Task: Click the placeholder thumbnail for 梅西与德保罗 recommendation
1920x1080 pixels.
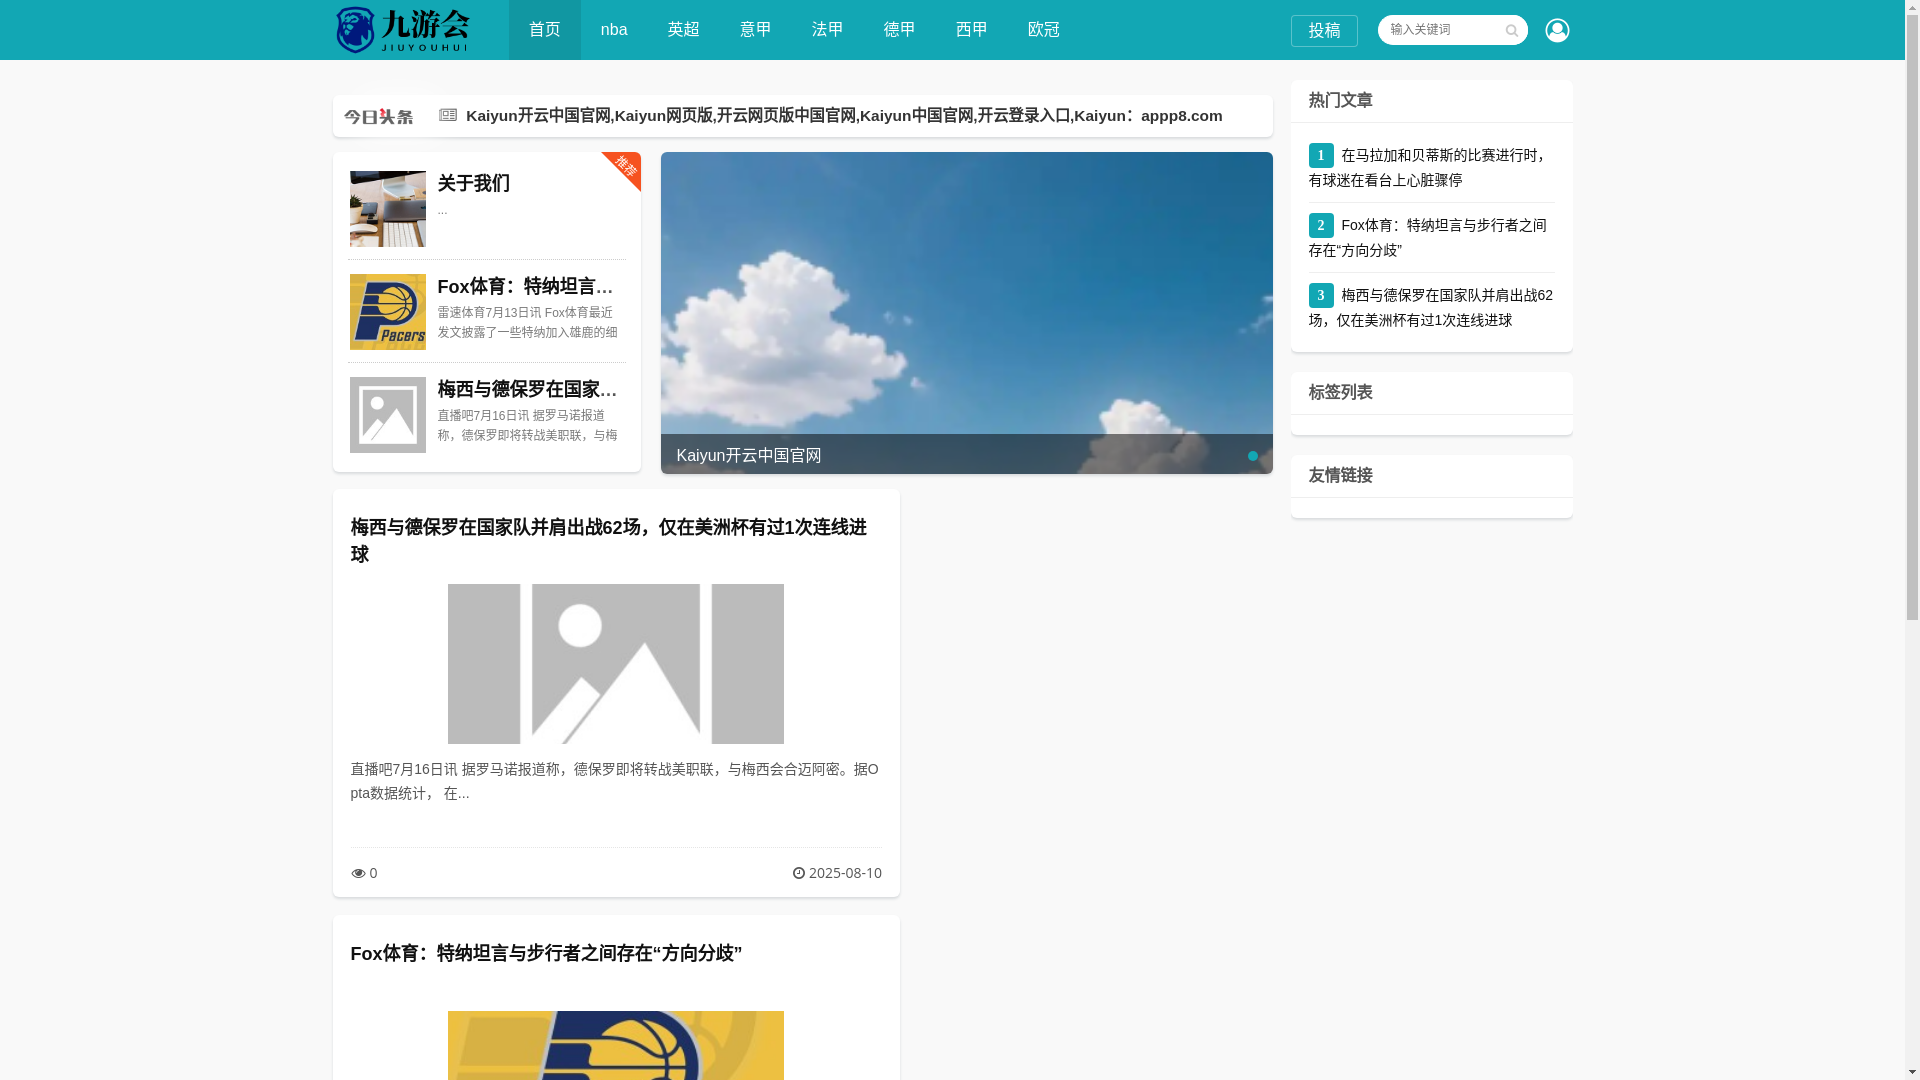Action: (388, 415)
